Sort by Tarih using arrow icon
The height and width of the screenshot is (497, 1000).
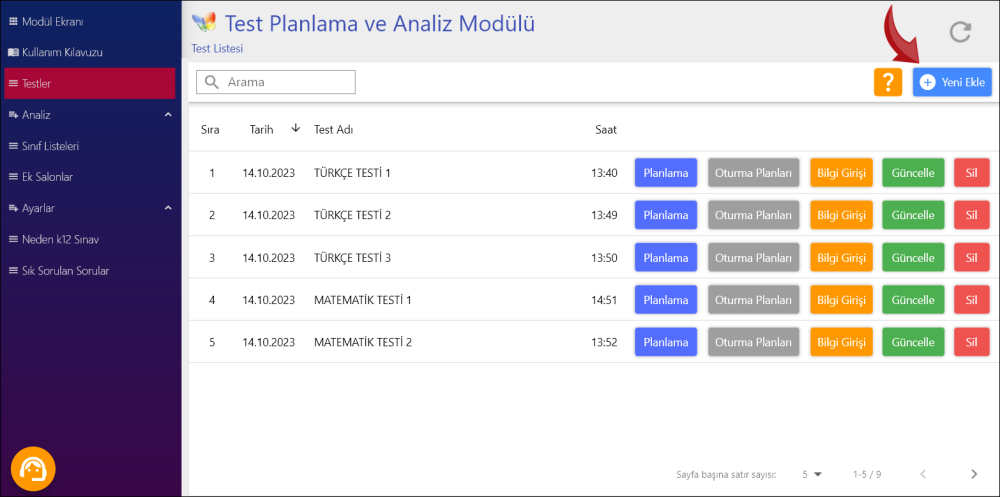(295, 128)
